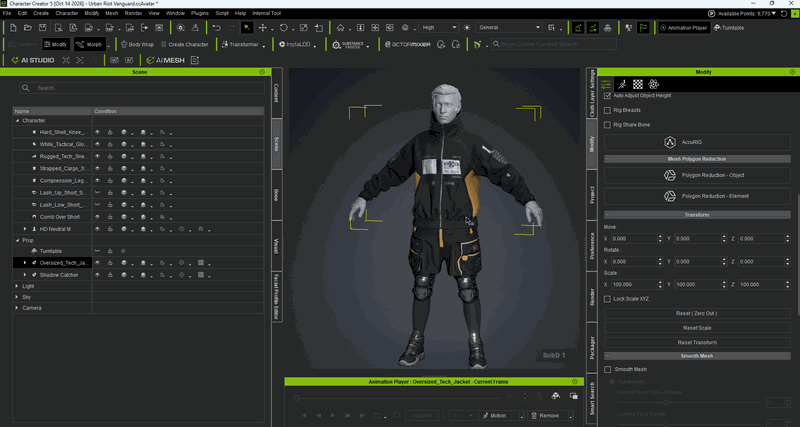Image resolution: width=800 pixels, height=427 pixels.
Task: Open the atom physics tab icon
Action: (654, 84)
